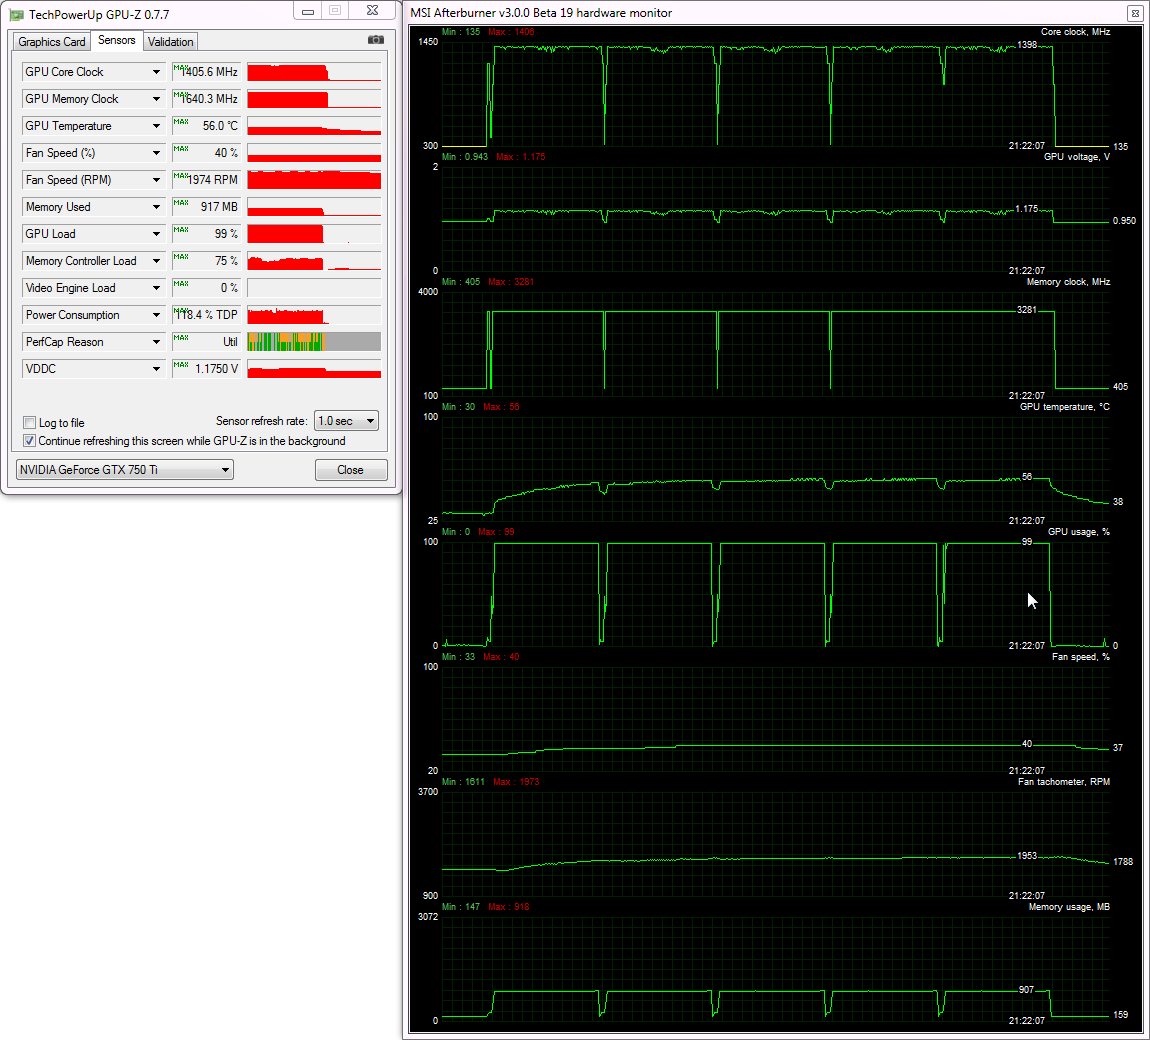Expand the VDDC sensor dropdown
The image size is (1150, 1040).
click(155, 369)
